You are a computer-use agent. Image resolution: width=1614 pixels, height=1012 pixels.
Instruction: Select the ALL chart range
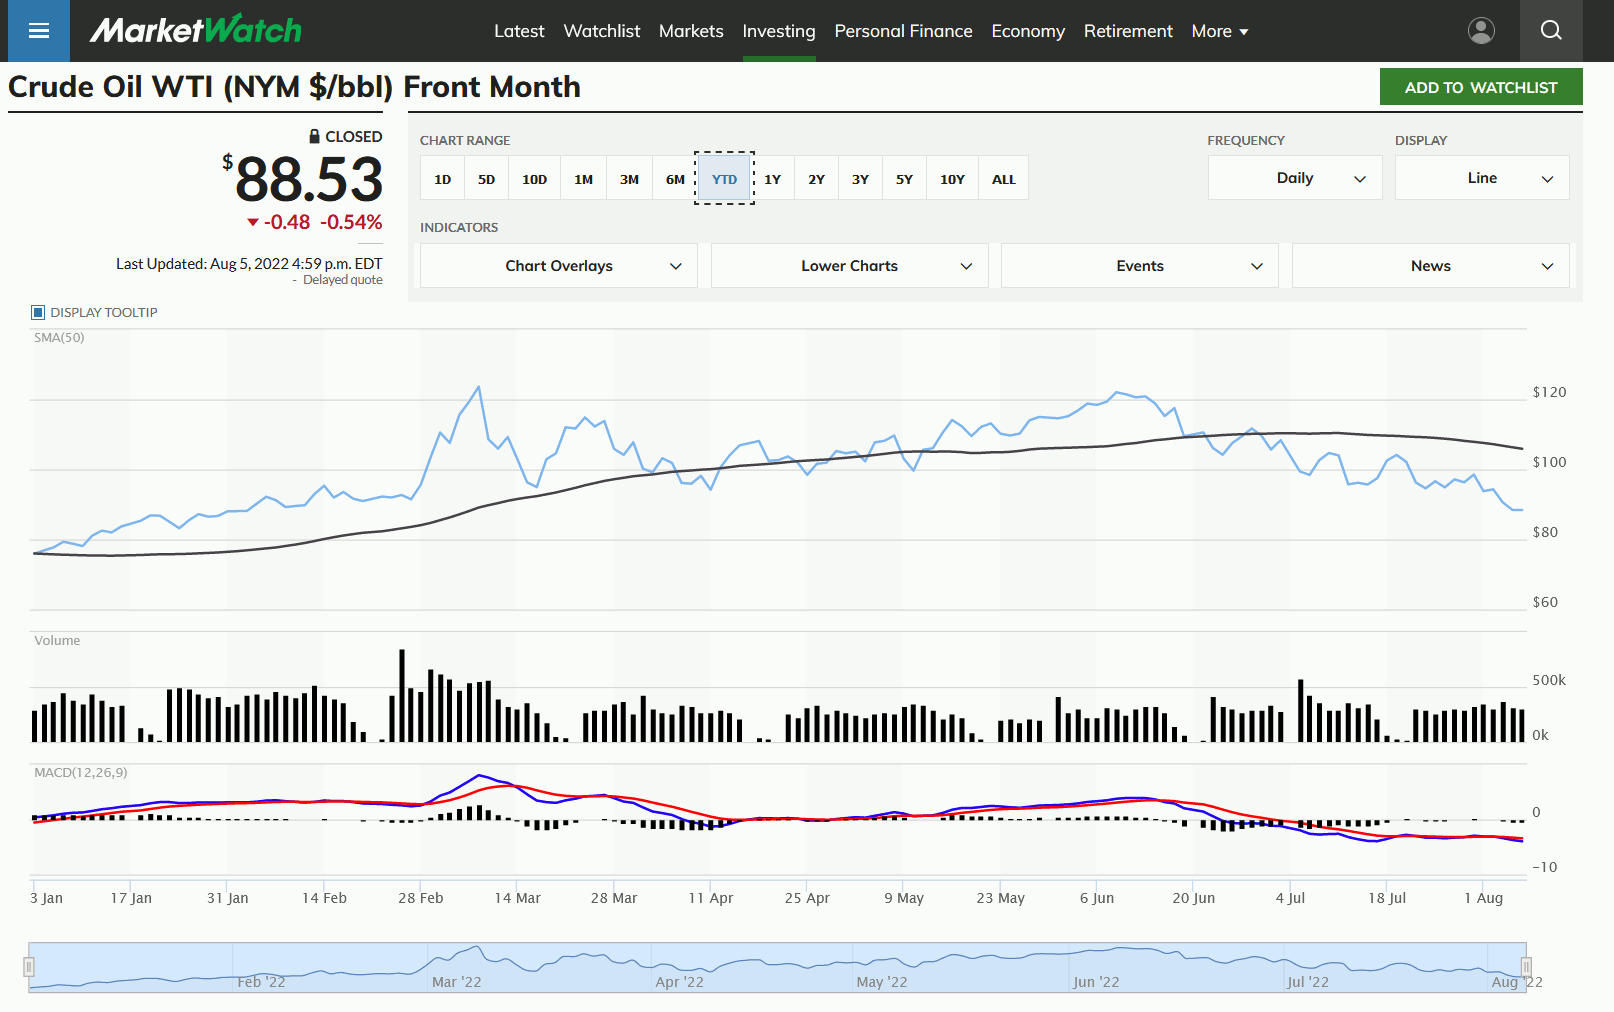(x=1003, y=179)
